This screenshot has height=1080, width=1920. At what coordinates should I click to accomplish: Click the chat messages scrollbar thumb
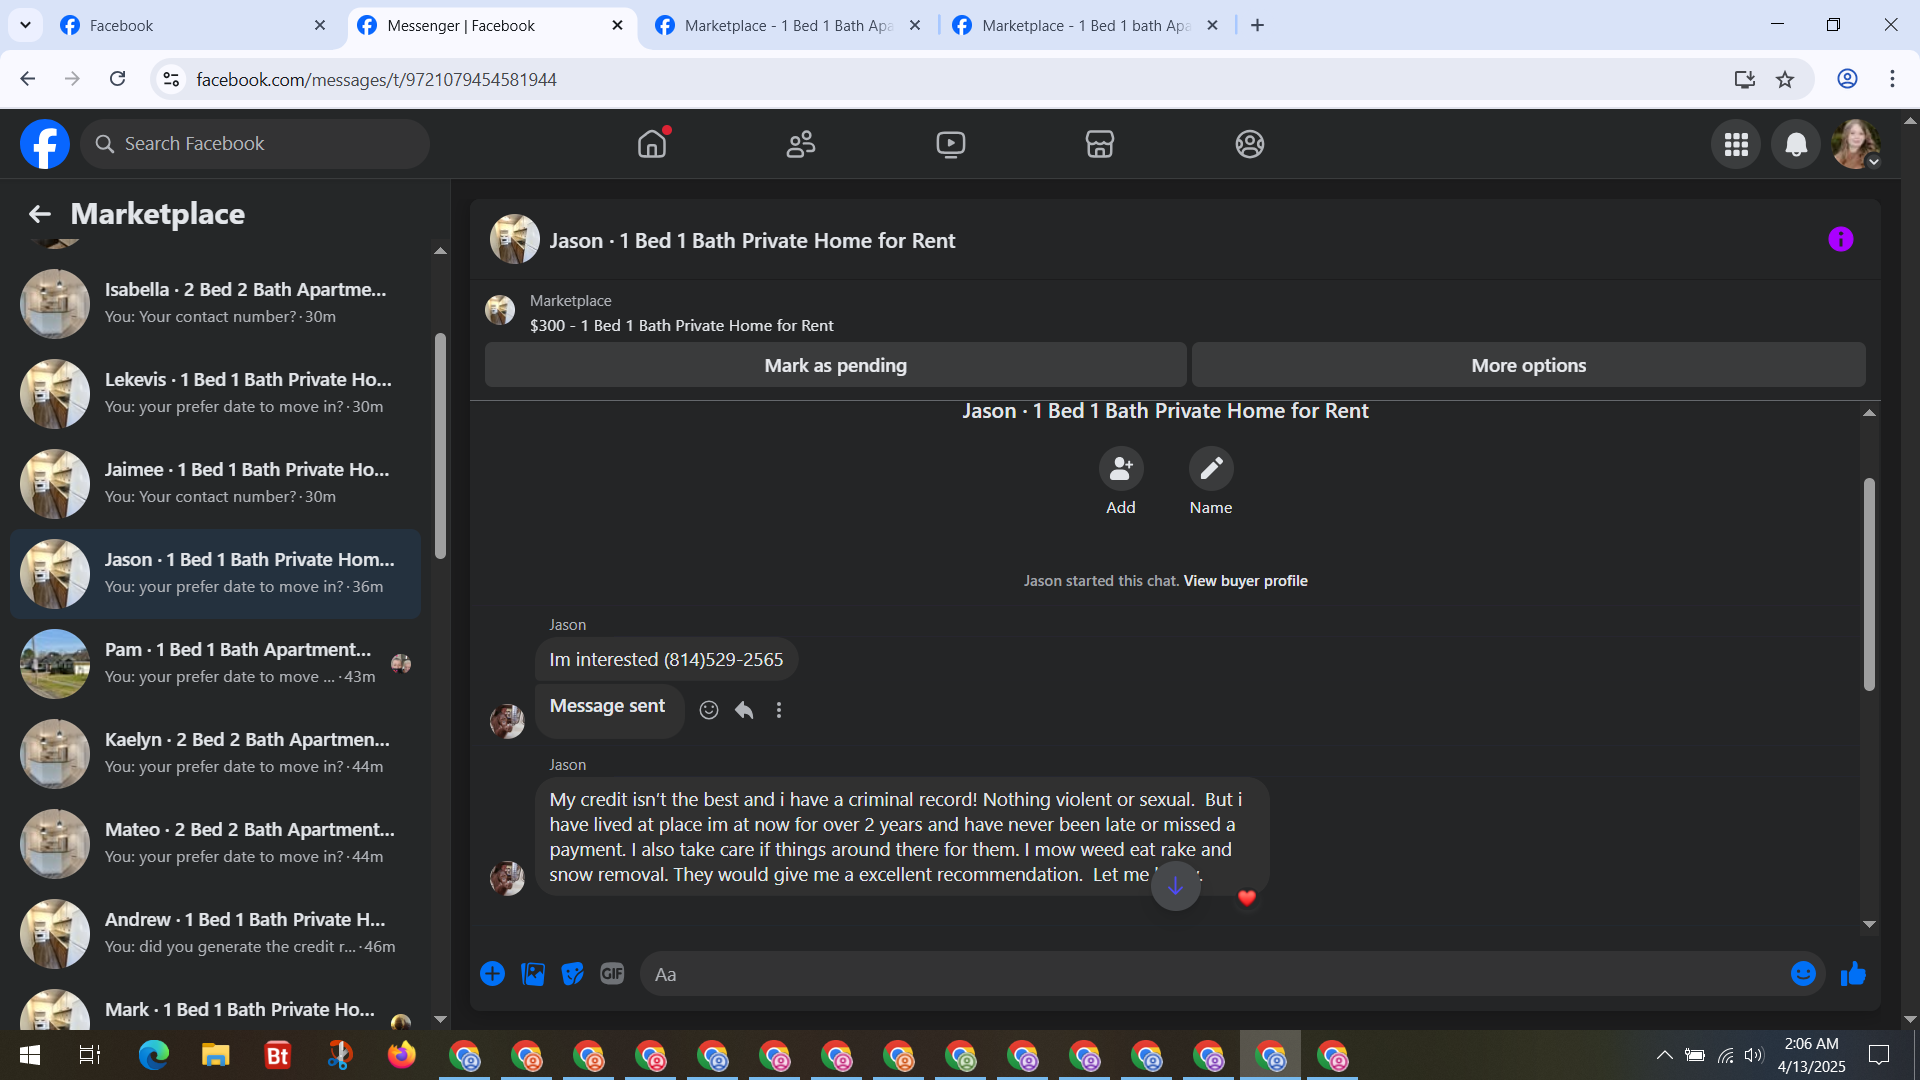tap(1869, 584)
